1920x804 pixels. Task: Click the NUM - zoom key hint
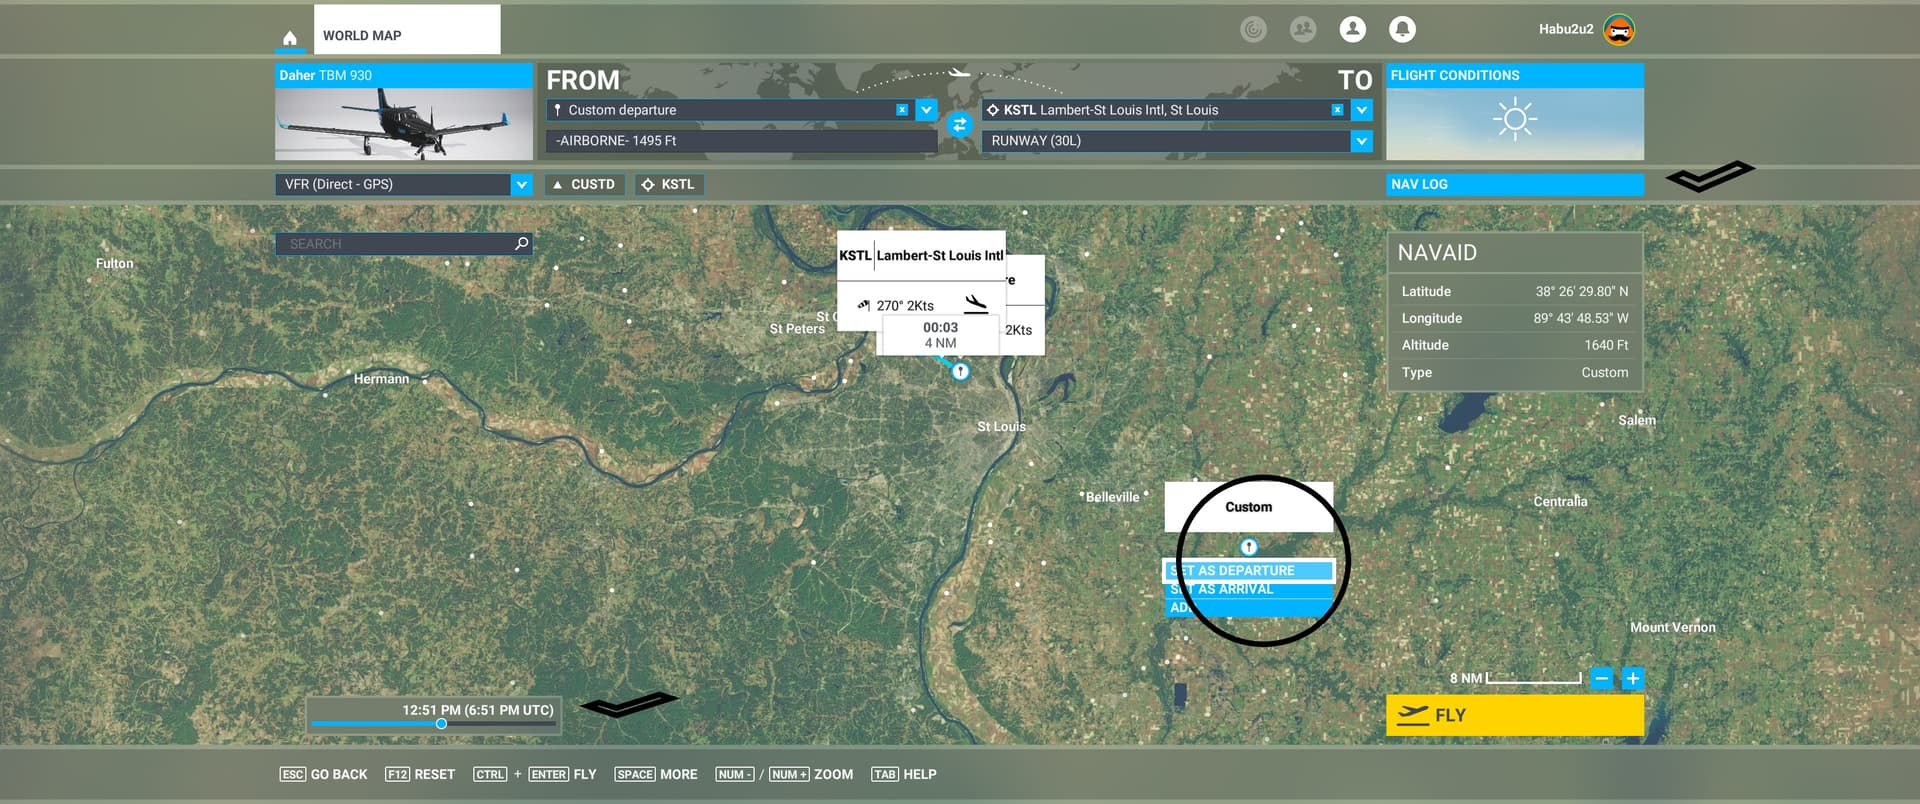pos(735,774)
